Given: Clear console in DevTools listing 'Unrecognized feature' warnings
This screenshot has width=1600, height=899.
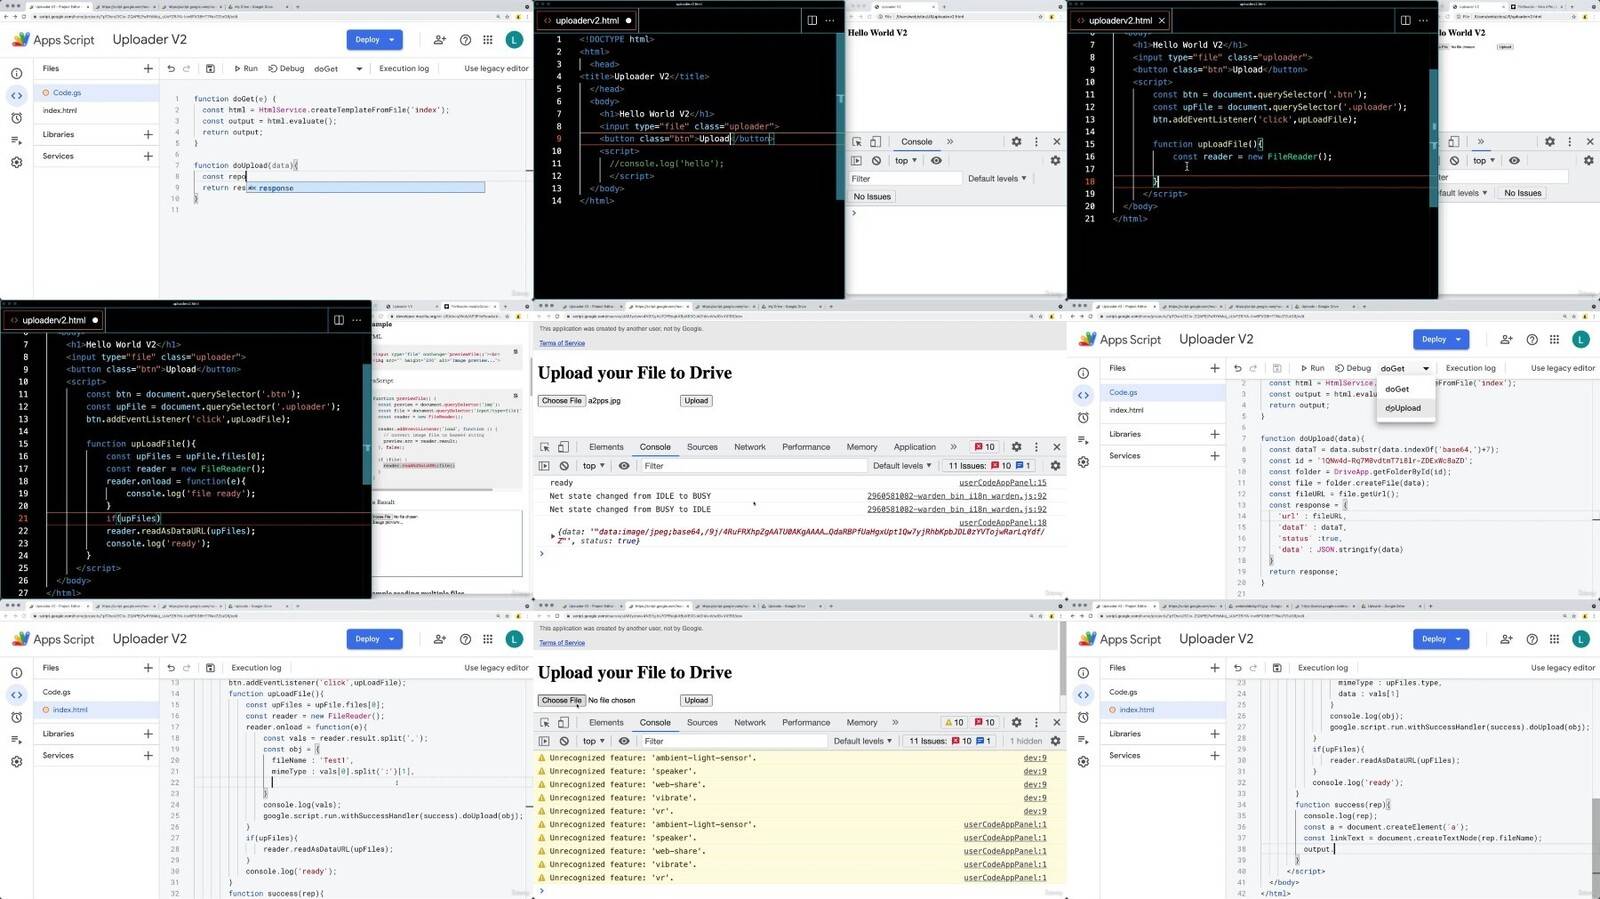Looking at the screenshot, I should (x=564, y=741).
